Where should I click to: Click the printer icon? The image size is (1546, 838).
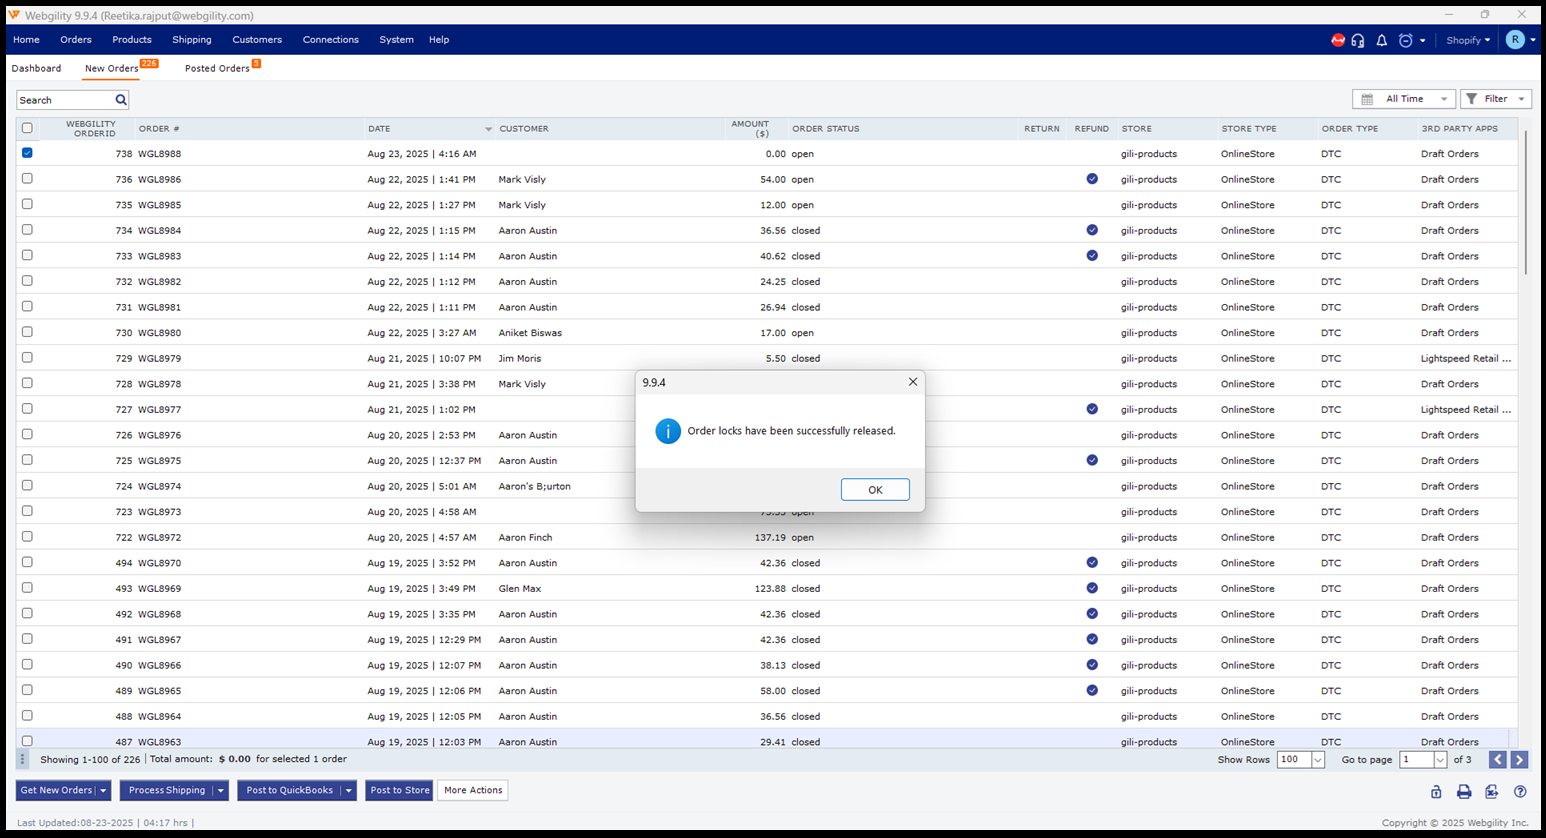pyautogui.click(x=1463, y=791)
